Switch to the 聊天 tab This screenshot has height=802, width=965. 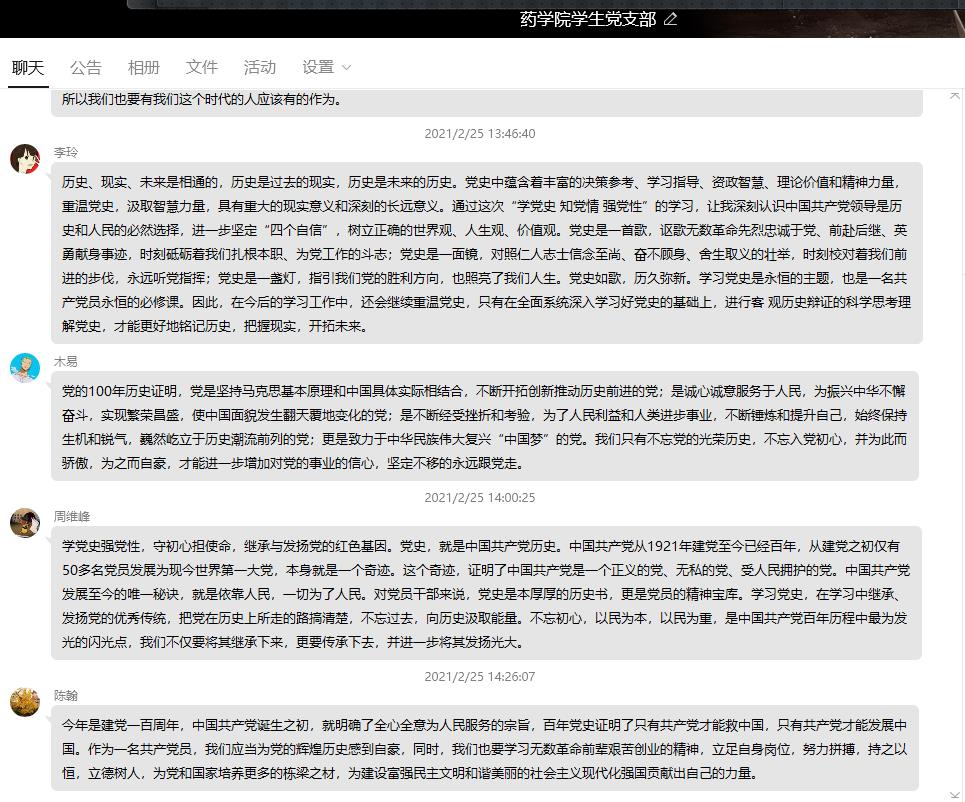(28, 67)
